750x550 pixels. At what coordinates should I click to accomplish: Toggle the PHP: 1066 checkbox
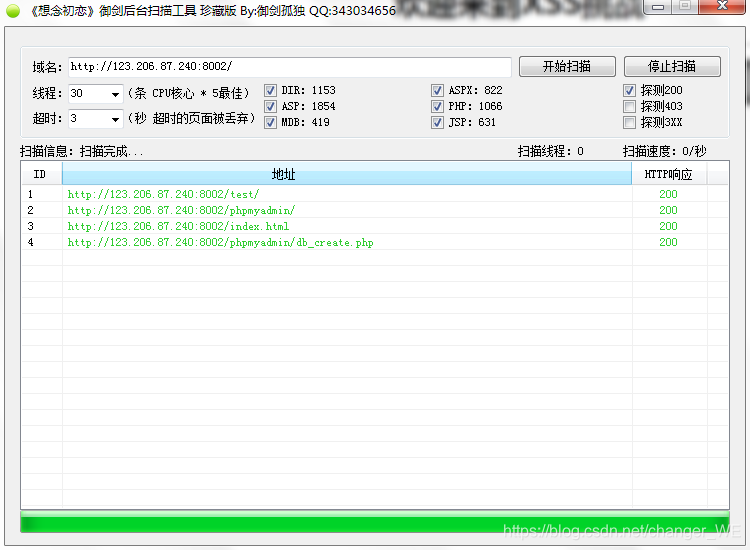[x=437, y=106]
